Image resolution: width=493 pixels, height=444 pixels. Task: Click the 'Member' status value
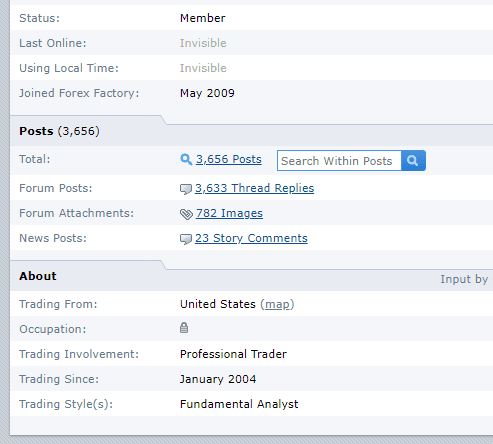(203, 18)
